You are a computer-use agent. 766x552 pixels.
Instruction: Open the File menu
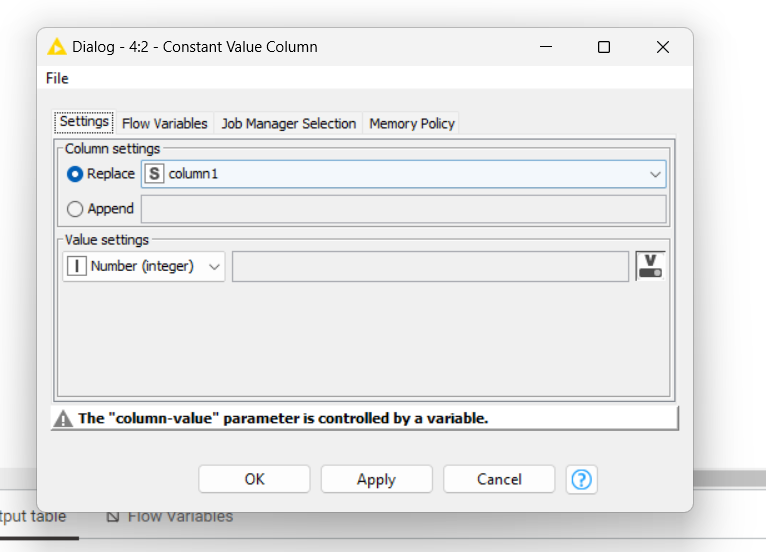(x=57, y=78)
